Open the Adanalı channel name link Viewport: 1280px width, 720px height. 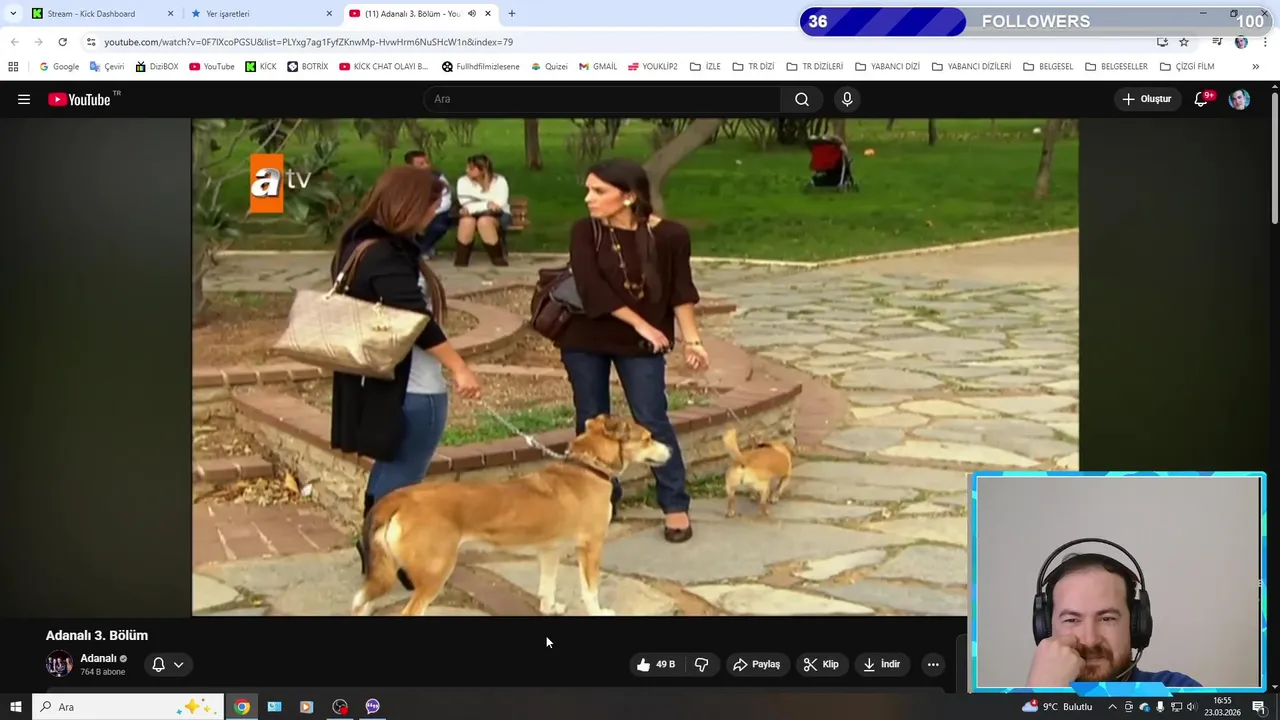click(x=98, y=658)
